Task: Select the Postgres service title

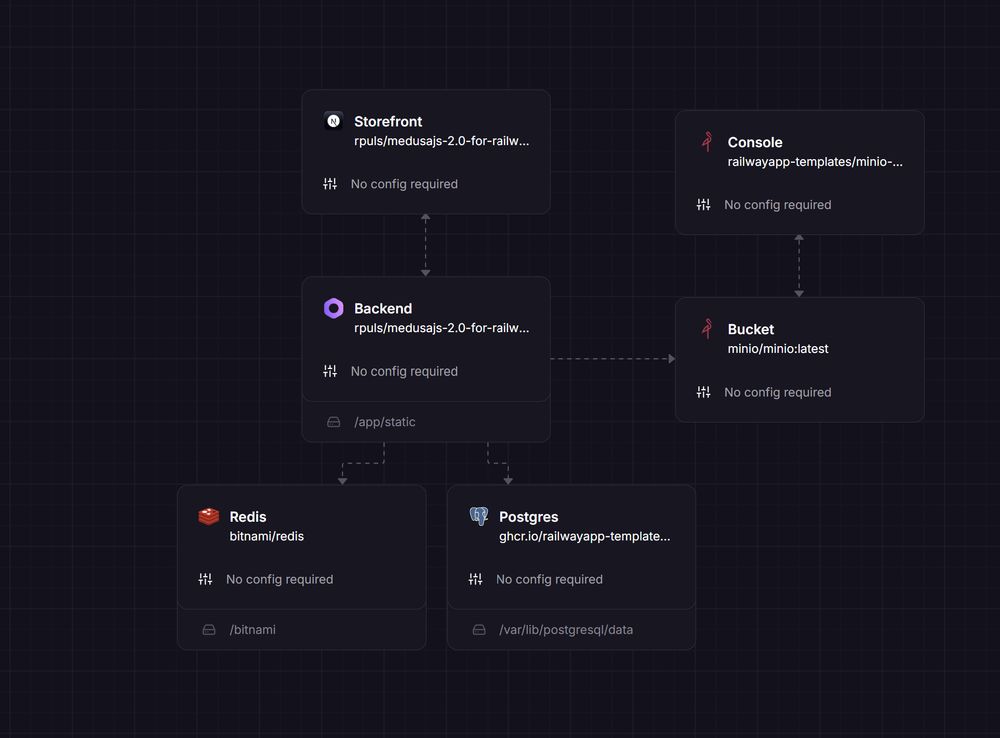Action: tap(528, 517)
